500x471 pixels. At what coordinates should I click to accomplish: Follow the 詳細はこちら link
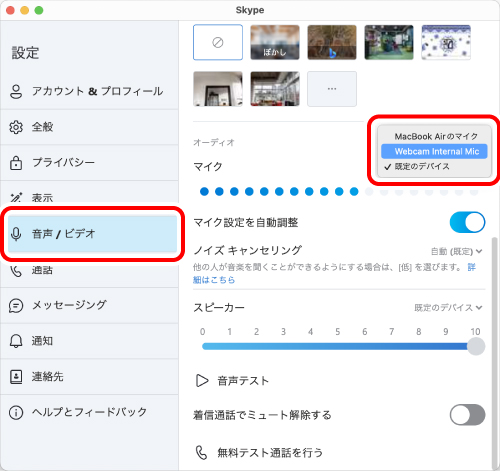point(214,280)
